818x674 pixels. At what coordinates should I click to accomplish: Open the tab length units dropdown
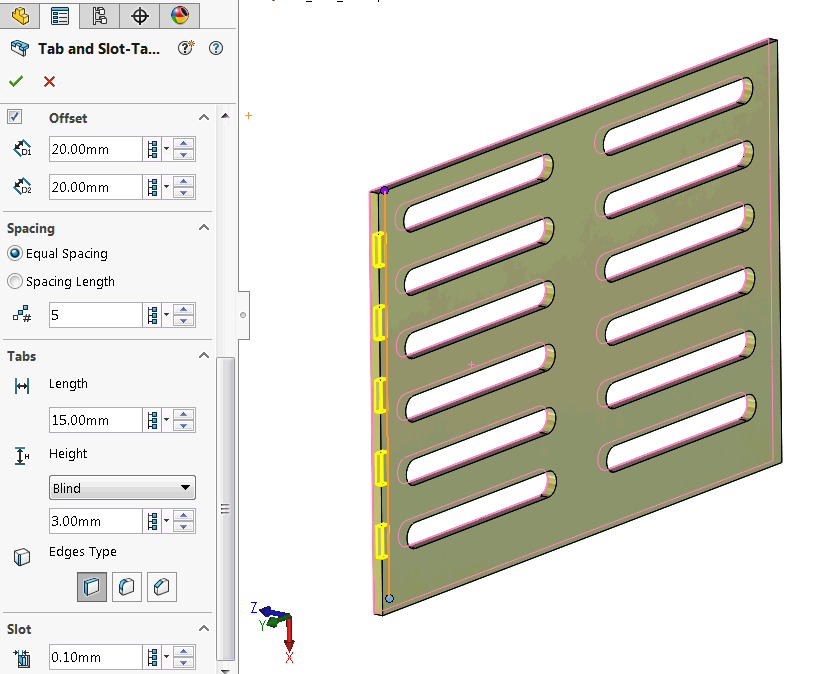166,420
